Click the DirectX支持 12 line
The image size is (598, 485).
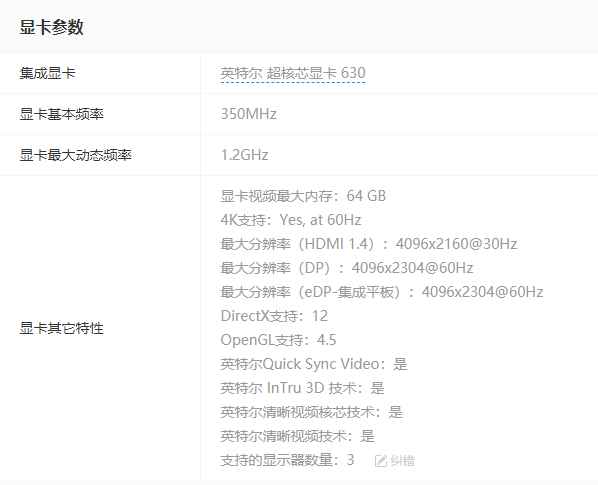(x=274, y=316)
